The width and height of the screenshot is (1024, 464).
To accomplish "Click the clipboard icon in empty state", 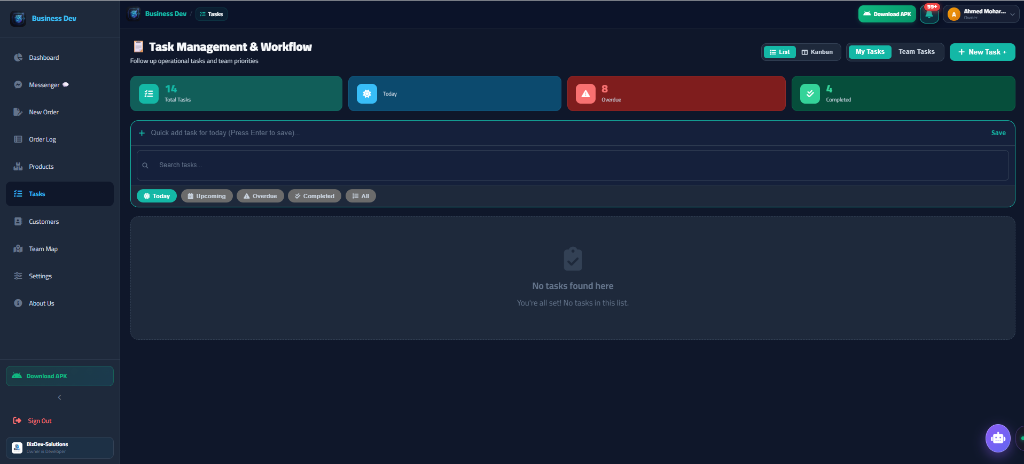I will coord(573,259).
